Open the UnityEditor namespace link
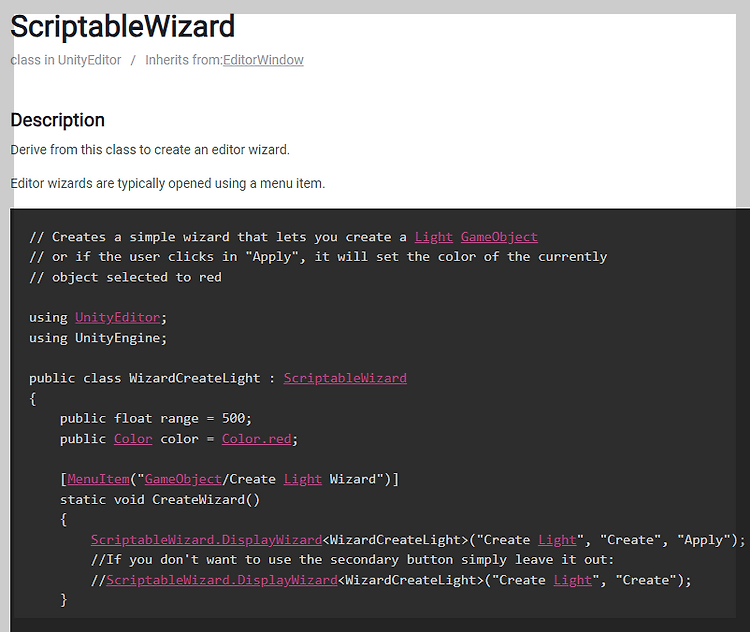The image size is (750, 632). point(117,317)
